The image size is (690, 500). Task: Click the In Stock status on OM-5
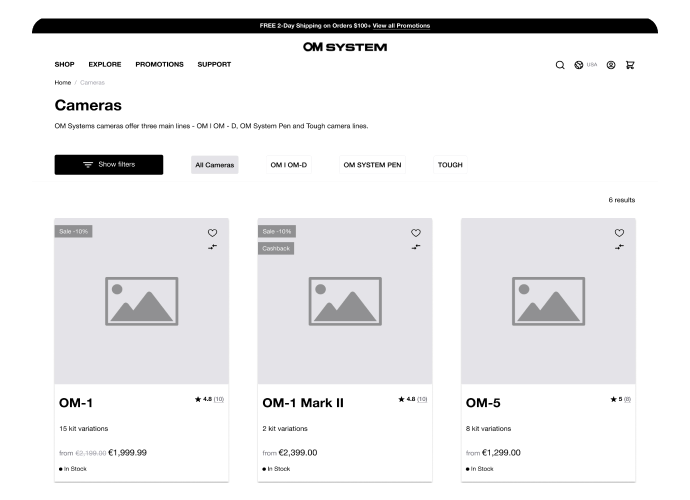(480, 469)
